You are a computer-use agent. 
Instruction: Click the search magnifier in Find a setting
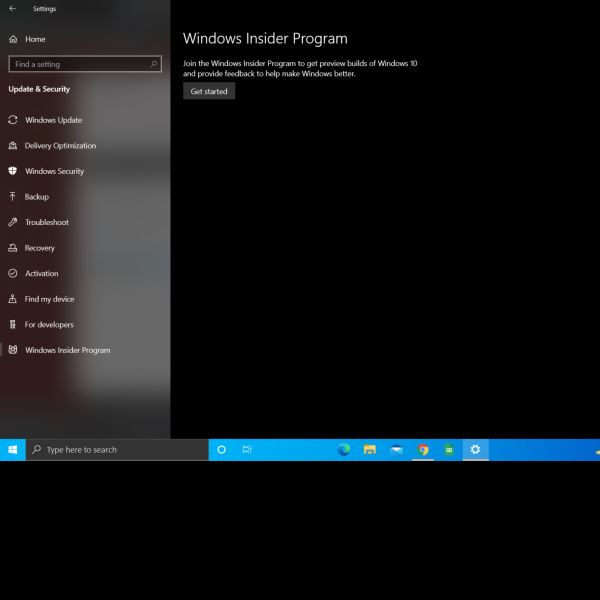pyautogui.click(x=154, y=64)
